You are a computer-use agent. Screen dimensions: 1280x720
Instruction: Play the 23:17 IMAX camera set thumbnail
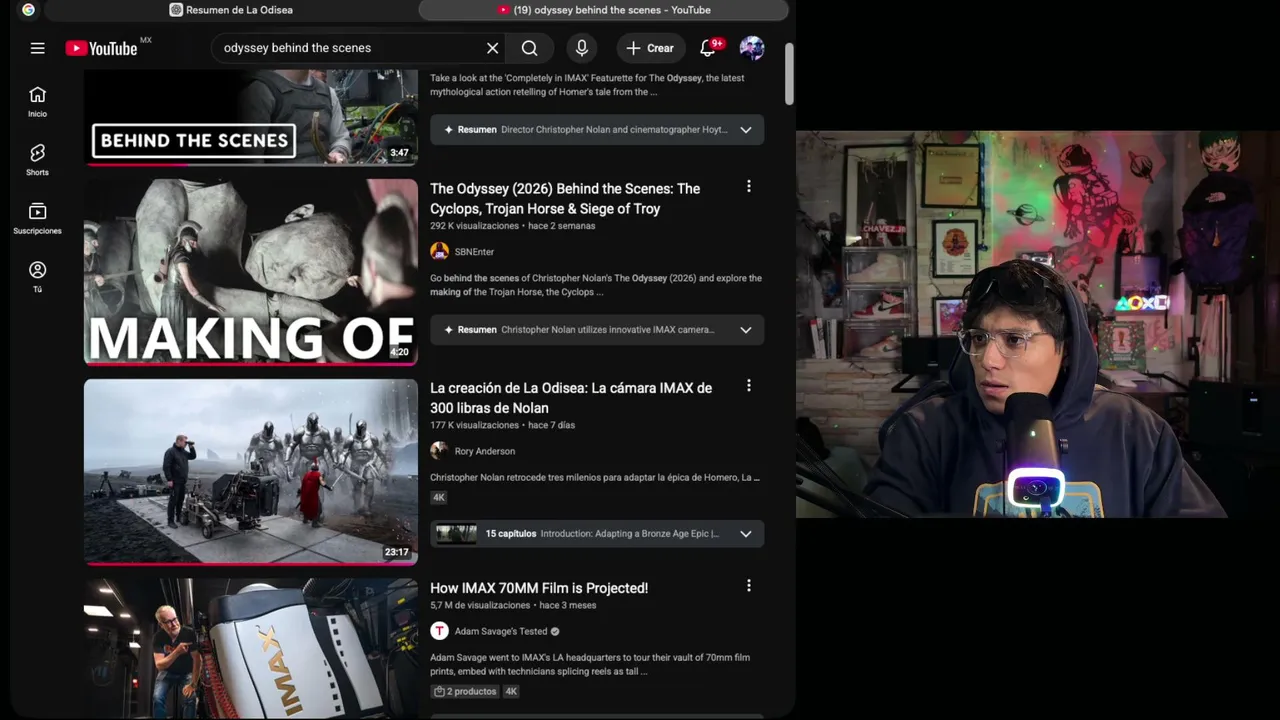[x=251, y=472]
